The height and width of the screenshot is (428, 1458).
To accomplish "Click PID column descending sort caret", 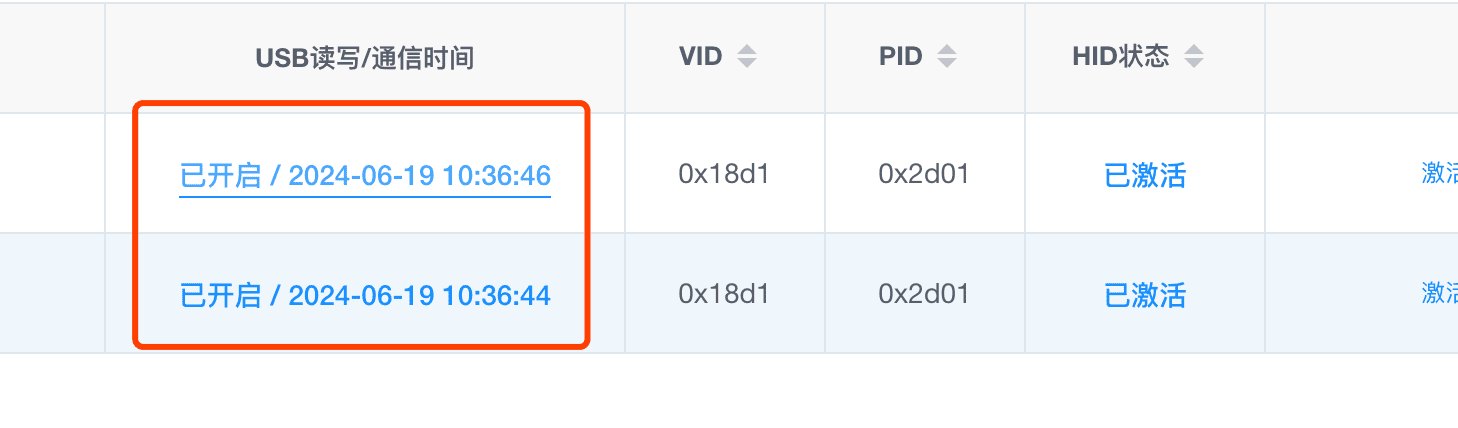I will (x=946, y=63).
